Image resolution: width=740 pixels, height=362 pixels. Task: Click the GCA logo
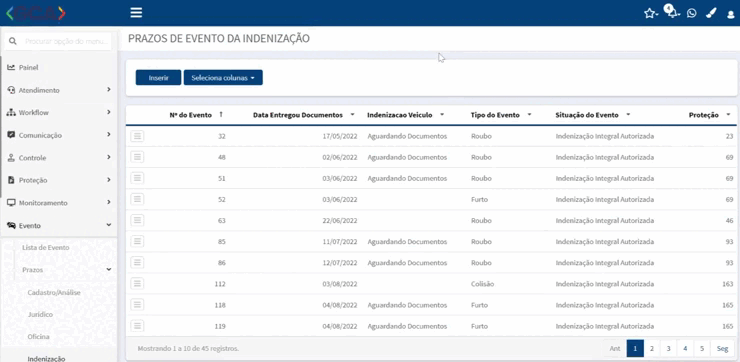[35, 13]
